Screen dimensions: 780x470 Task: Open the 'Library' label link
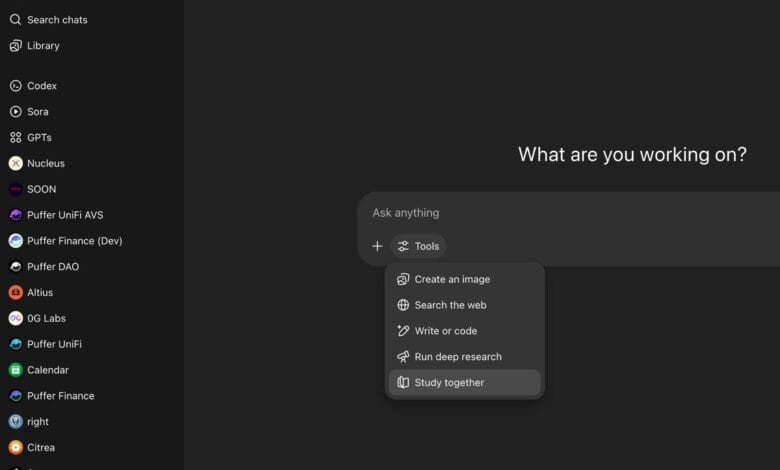click(43, 46)
